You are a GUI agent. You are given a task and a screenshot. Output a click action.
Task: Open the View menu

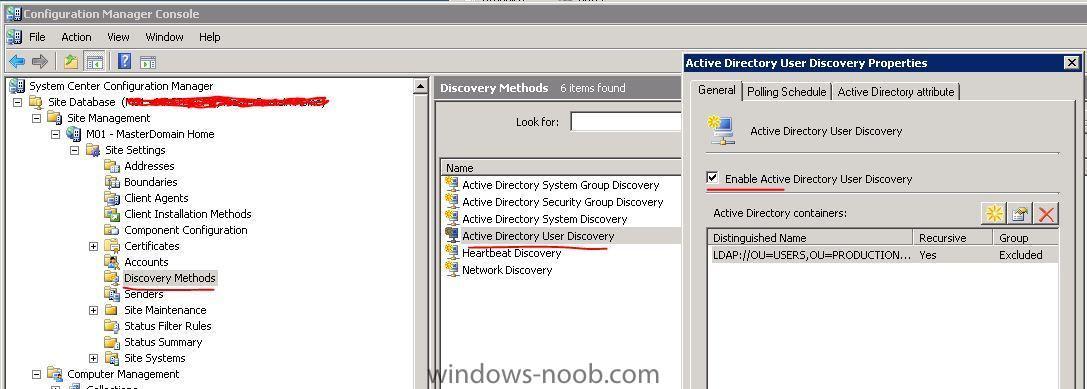(x=118, y=37)
